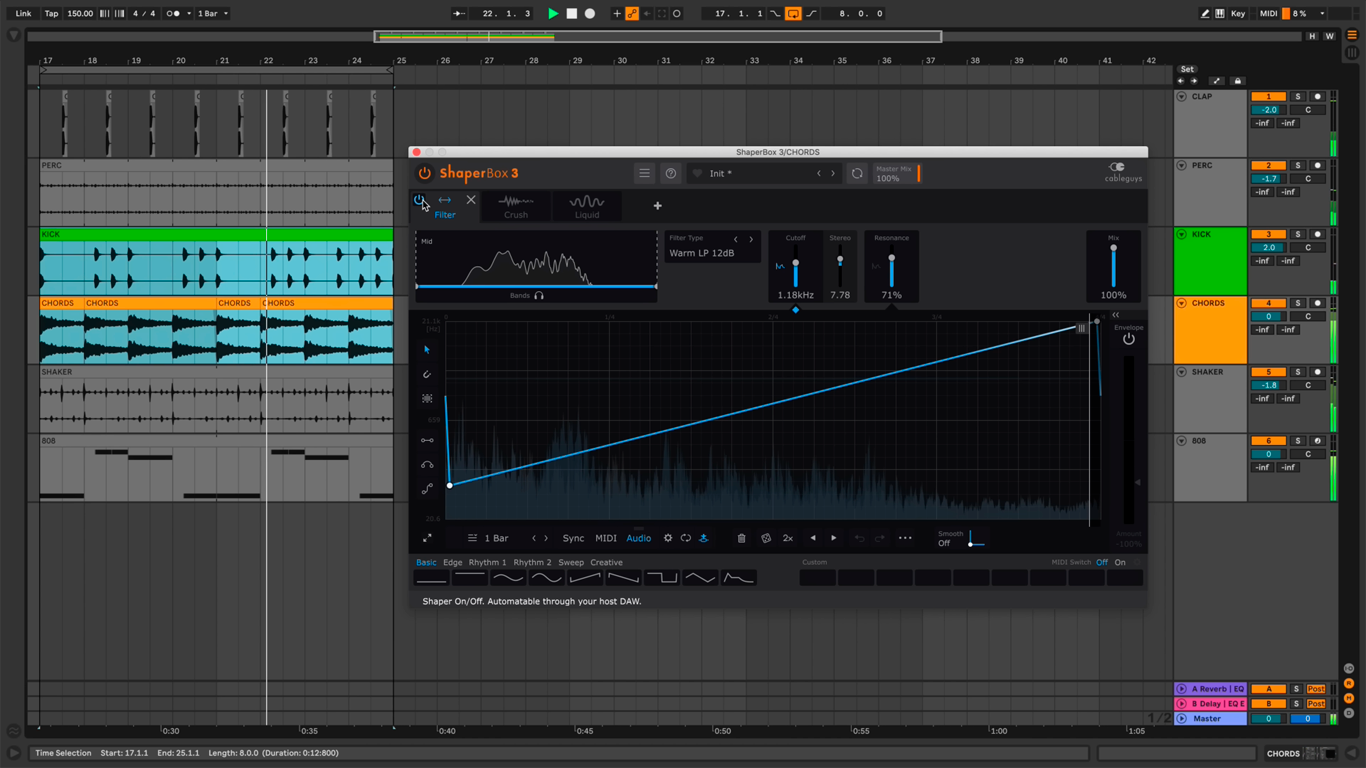1366x768 pixels.
Task: Toggle the Filter shaper power icon
Action: 419,200
